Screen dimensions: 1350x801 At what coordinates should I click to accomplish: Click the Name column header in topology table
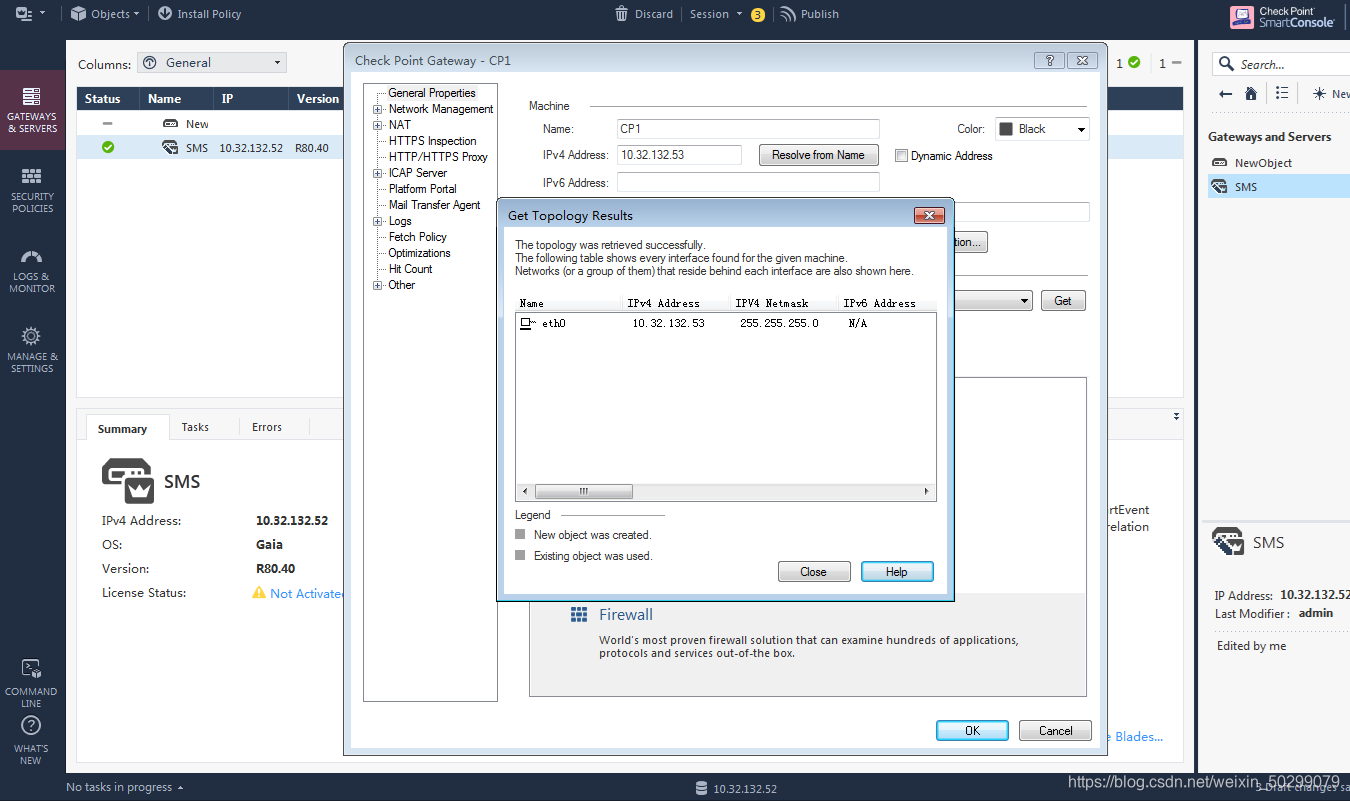568,303
